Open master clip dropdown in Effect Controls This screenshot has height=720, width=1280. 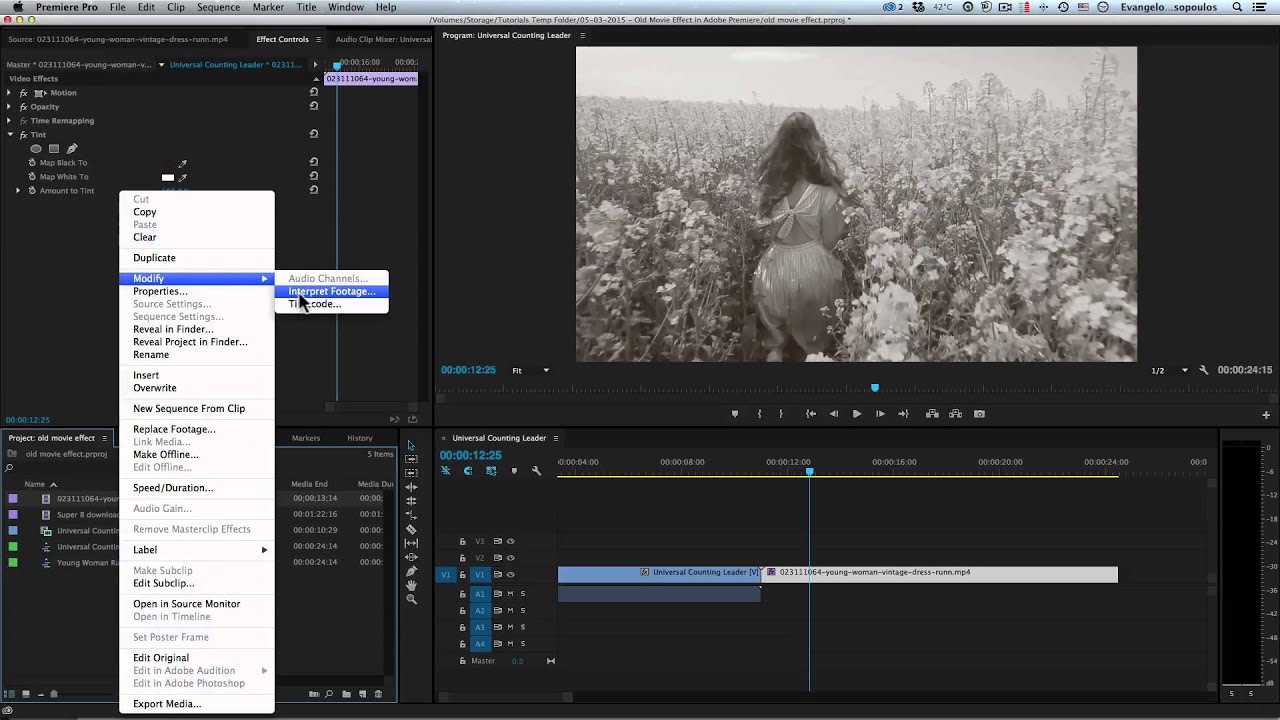coord(160,65)
